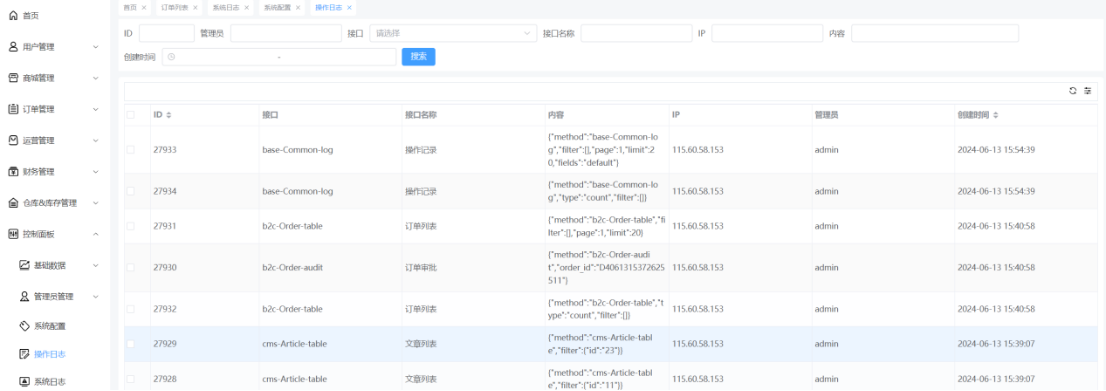This screenshot has height=391, width=1106.
Task: Click the 用户管理 user icon
Action: 13,47
